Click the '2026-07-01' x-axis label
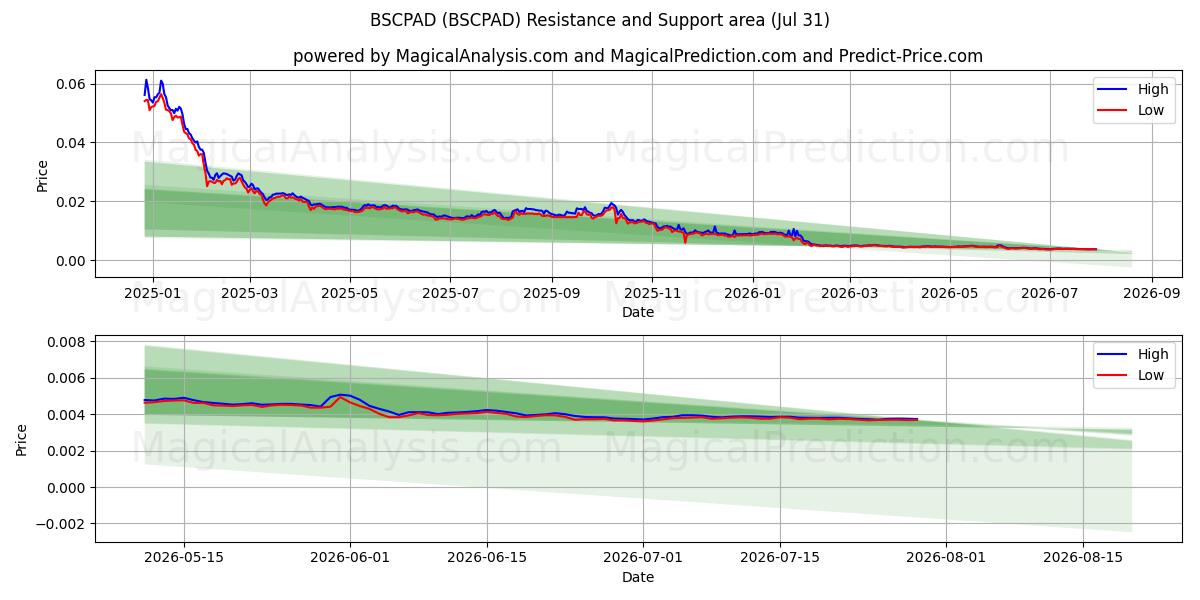This screenshot has height=600, width=1200. [x=645, y=559]
